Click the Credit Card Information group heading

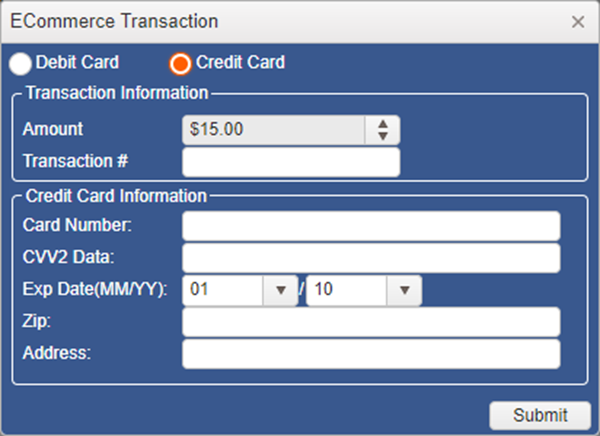pyautogui.click(x=116, y=196)
